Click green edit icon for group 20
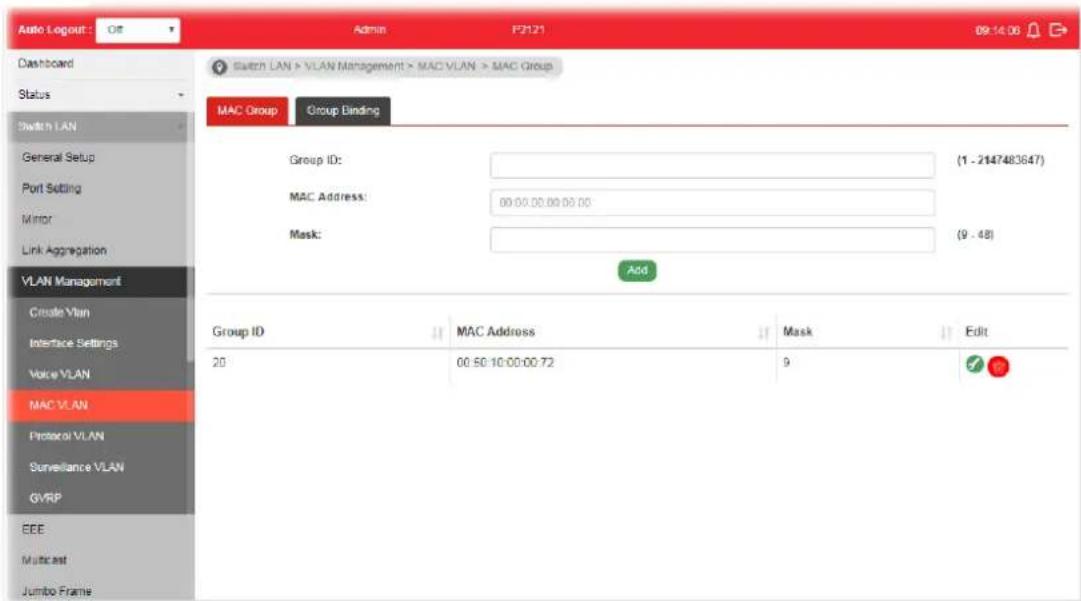Image resolution: width=1081 pixels, height=601 pixels. tap(974, 364)
